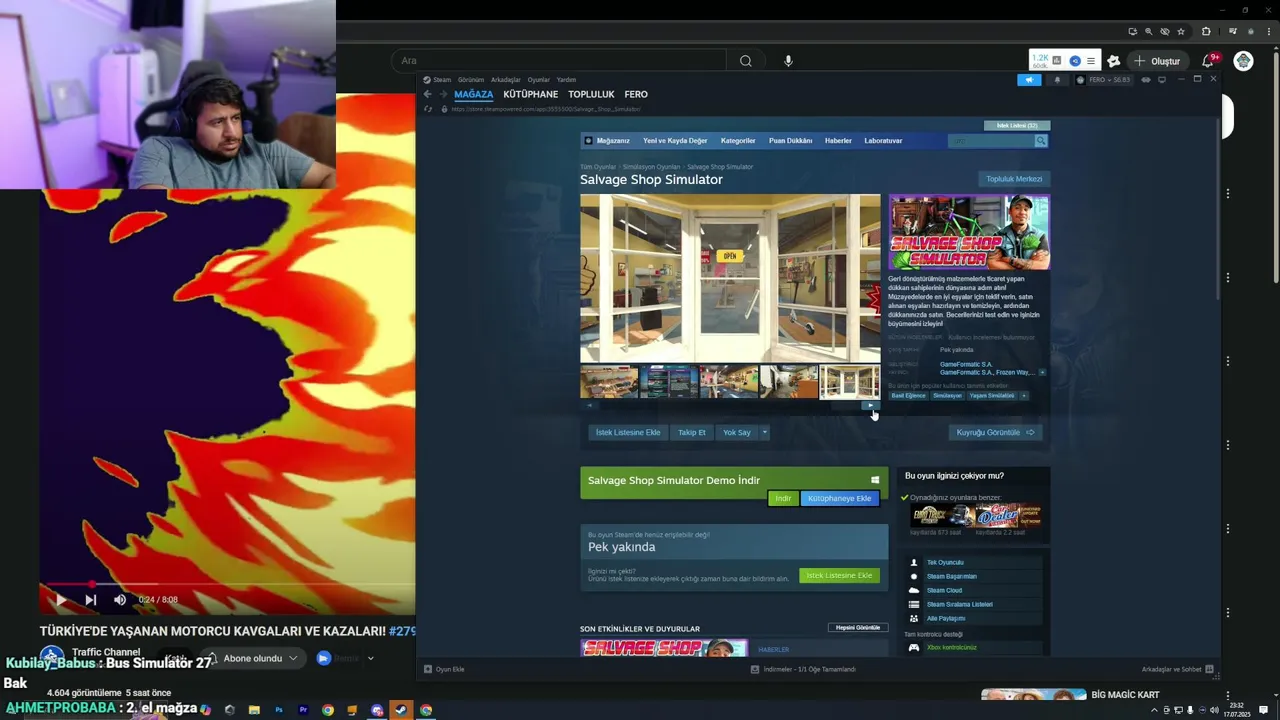Bookmark page with Chrome star icon
The width and height of the screenshot is (1280, 720).
click(1181, 32)
